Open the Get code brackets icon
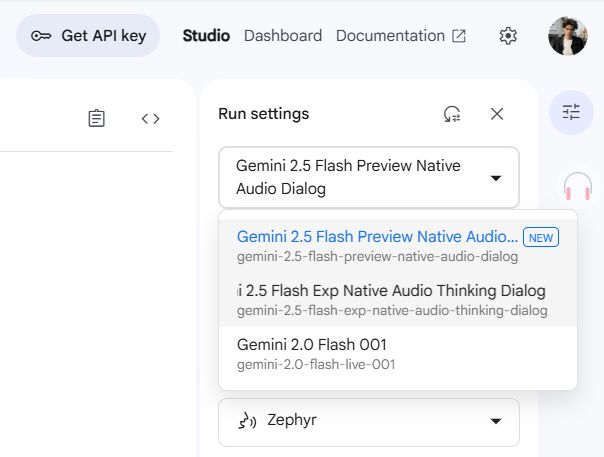 tap(150, 118)
